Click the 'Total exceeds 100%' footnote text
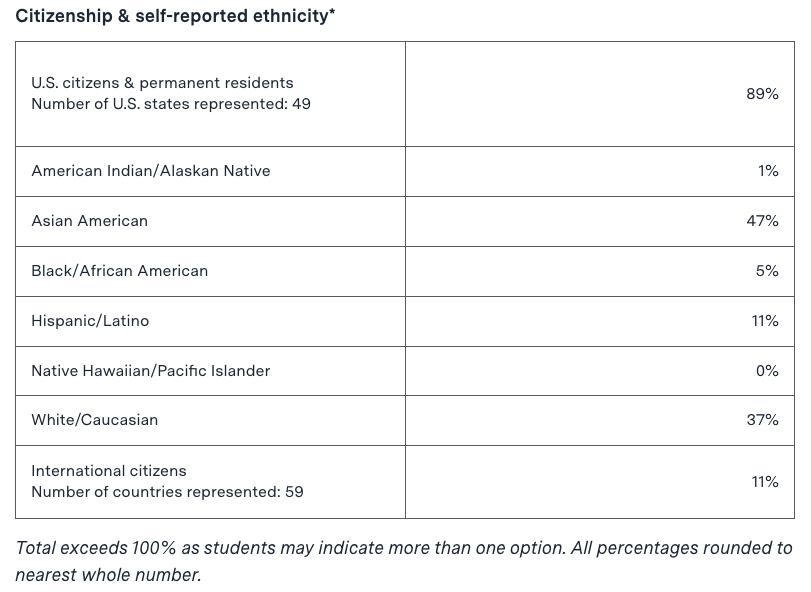 (404, 561)
